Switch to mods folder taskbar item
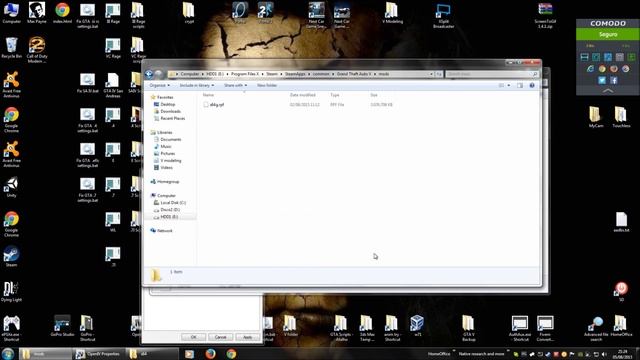Image resolution: width=640 pixels, height=360 pixels. click(45, 353)
